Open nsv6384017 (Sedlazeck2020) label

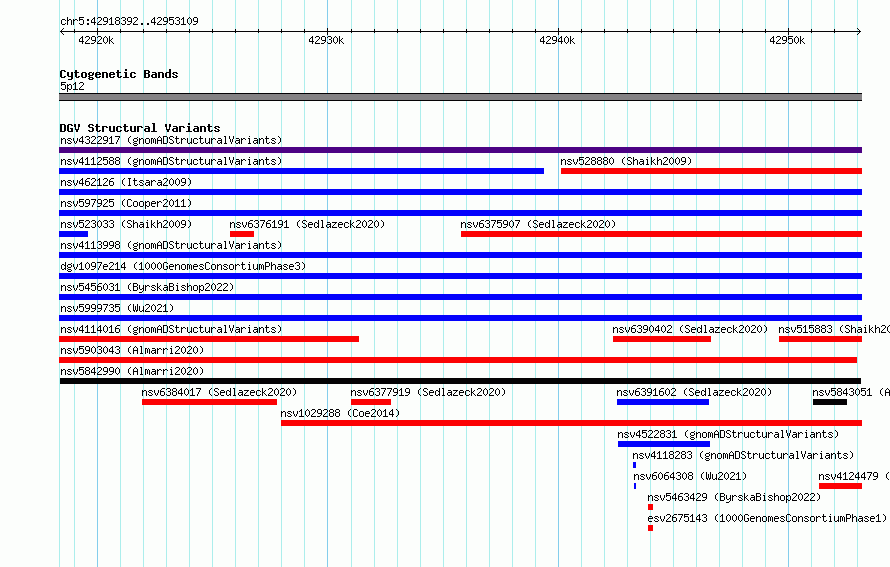coord(219,392)
